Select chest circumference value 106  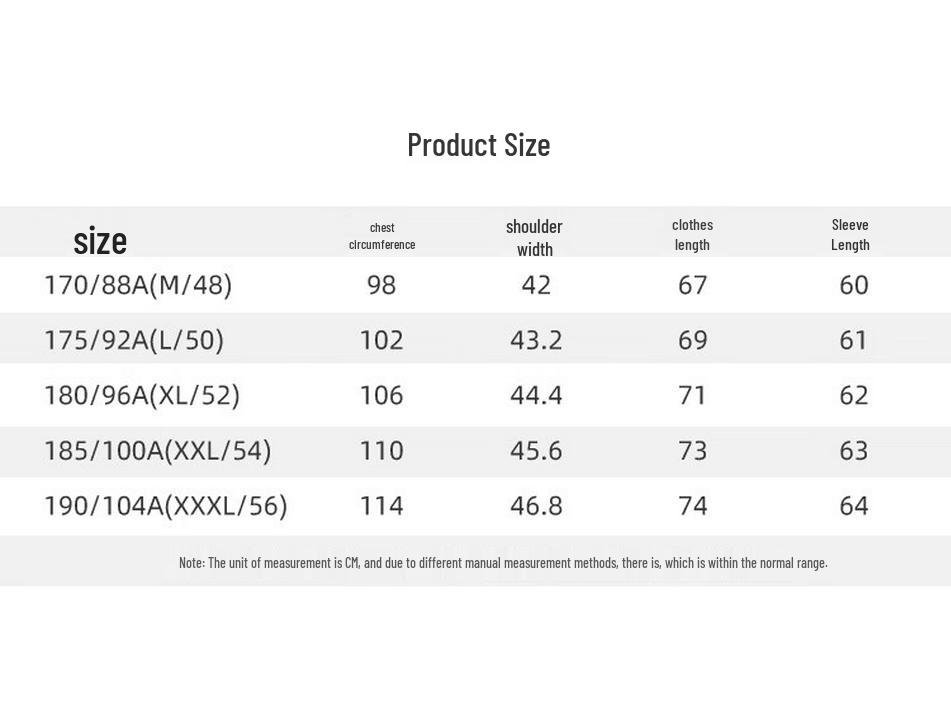(x=381, y=396)
